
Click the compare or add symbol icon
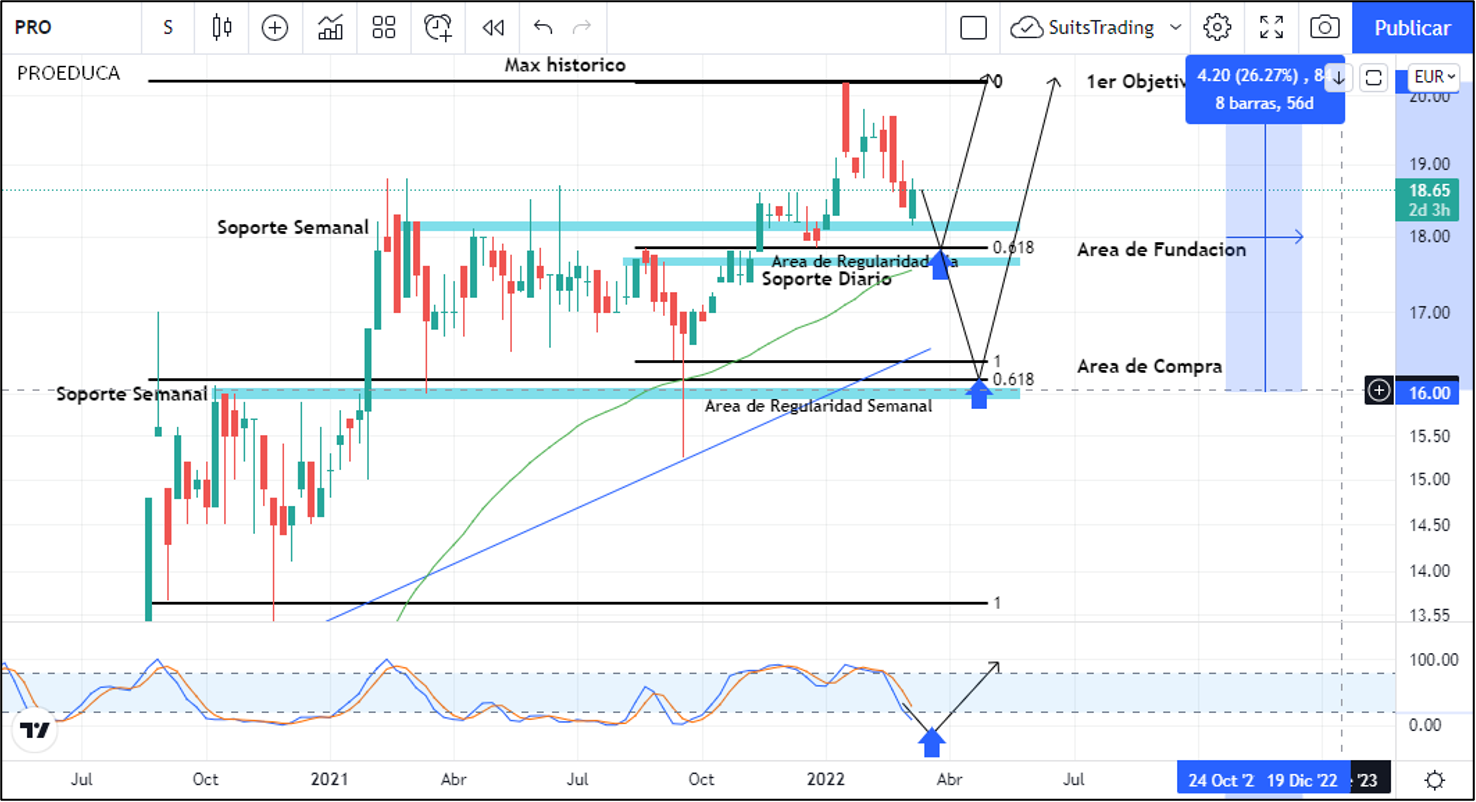point(275,28)
